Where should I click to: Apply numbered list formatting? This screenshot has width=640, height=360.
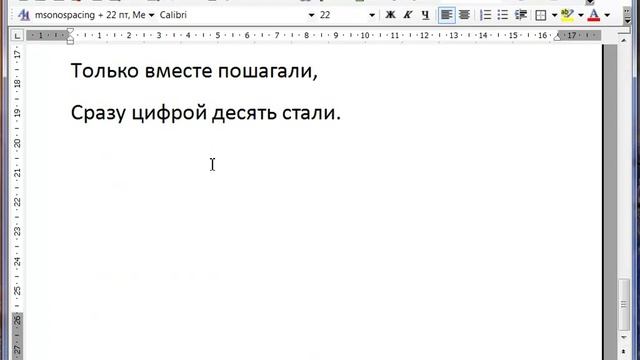coord(485,15)
